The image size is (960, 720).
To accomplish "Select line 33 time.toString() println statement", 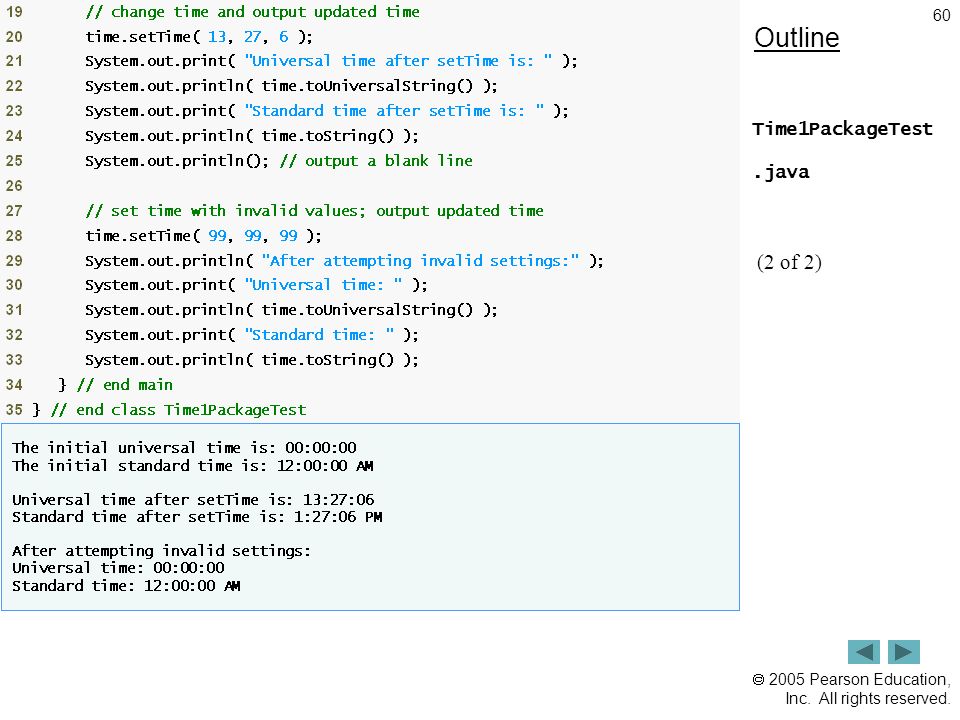I will point(252,360).
